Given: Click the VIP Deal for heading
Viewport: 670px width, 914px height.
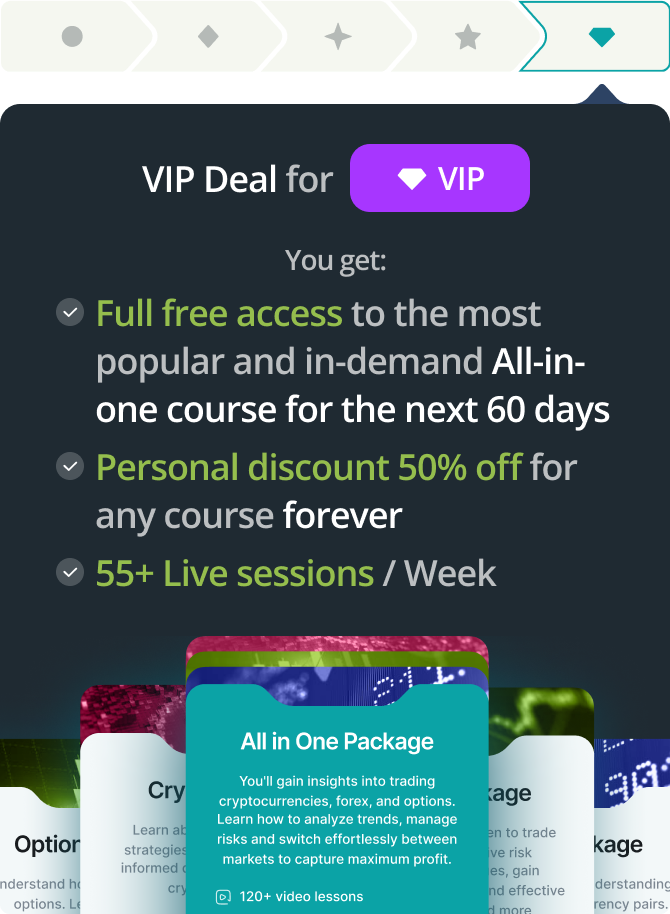Looking at the screenshot, I should point(237,179).
